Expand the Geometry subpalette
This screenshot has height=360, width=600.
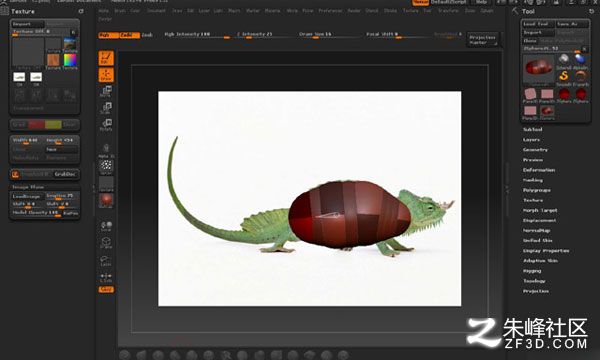[x=535, y=150]
